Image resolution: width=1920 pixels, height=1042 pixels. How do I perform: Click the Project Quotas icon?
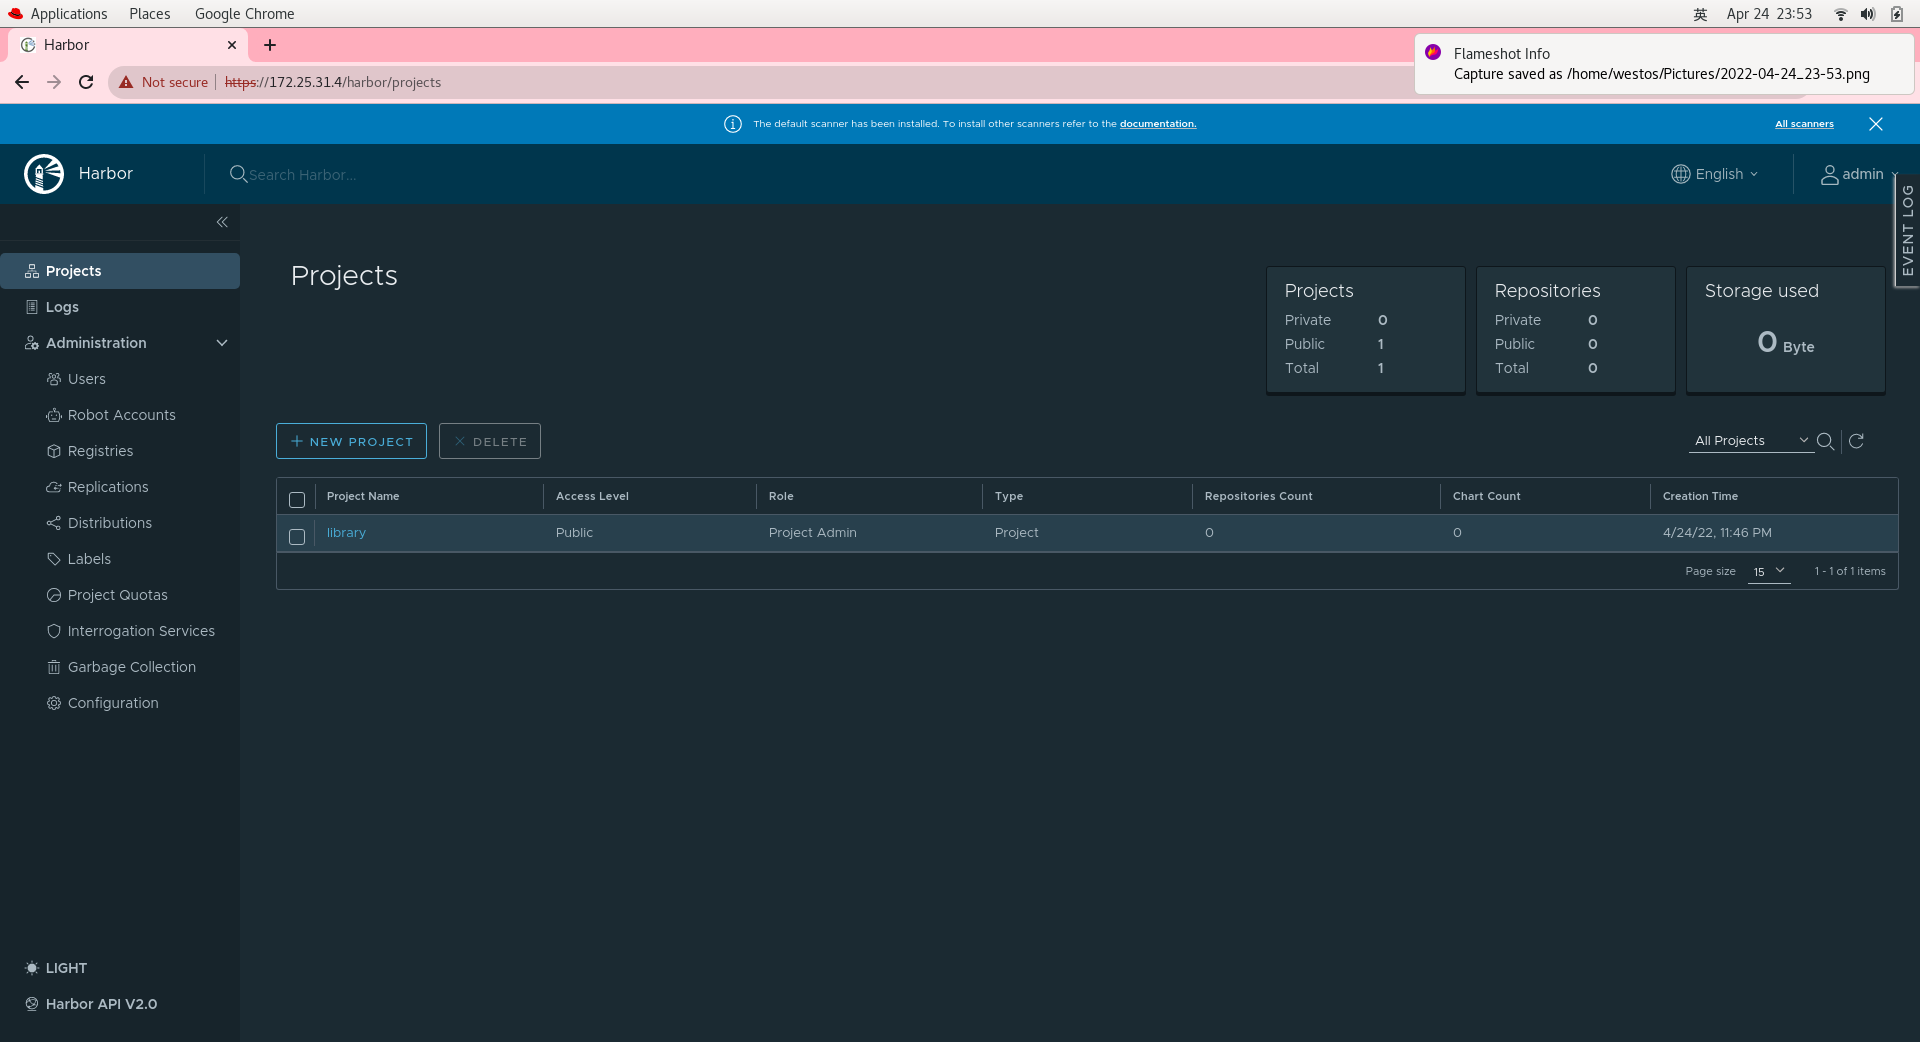pyautogui.click(x=54, y=595)
